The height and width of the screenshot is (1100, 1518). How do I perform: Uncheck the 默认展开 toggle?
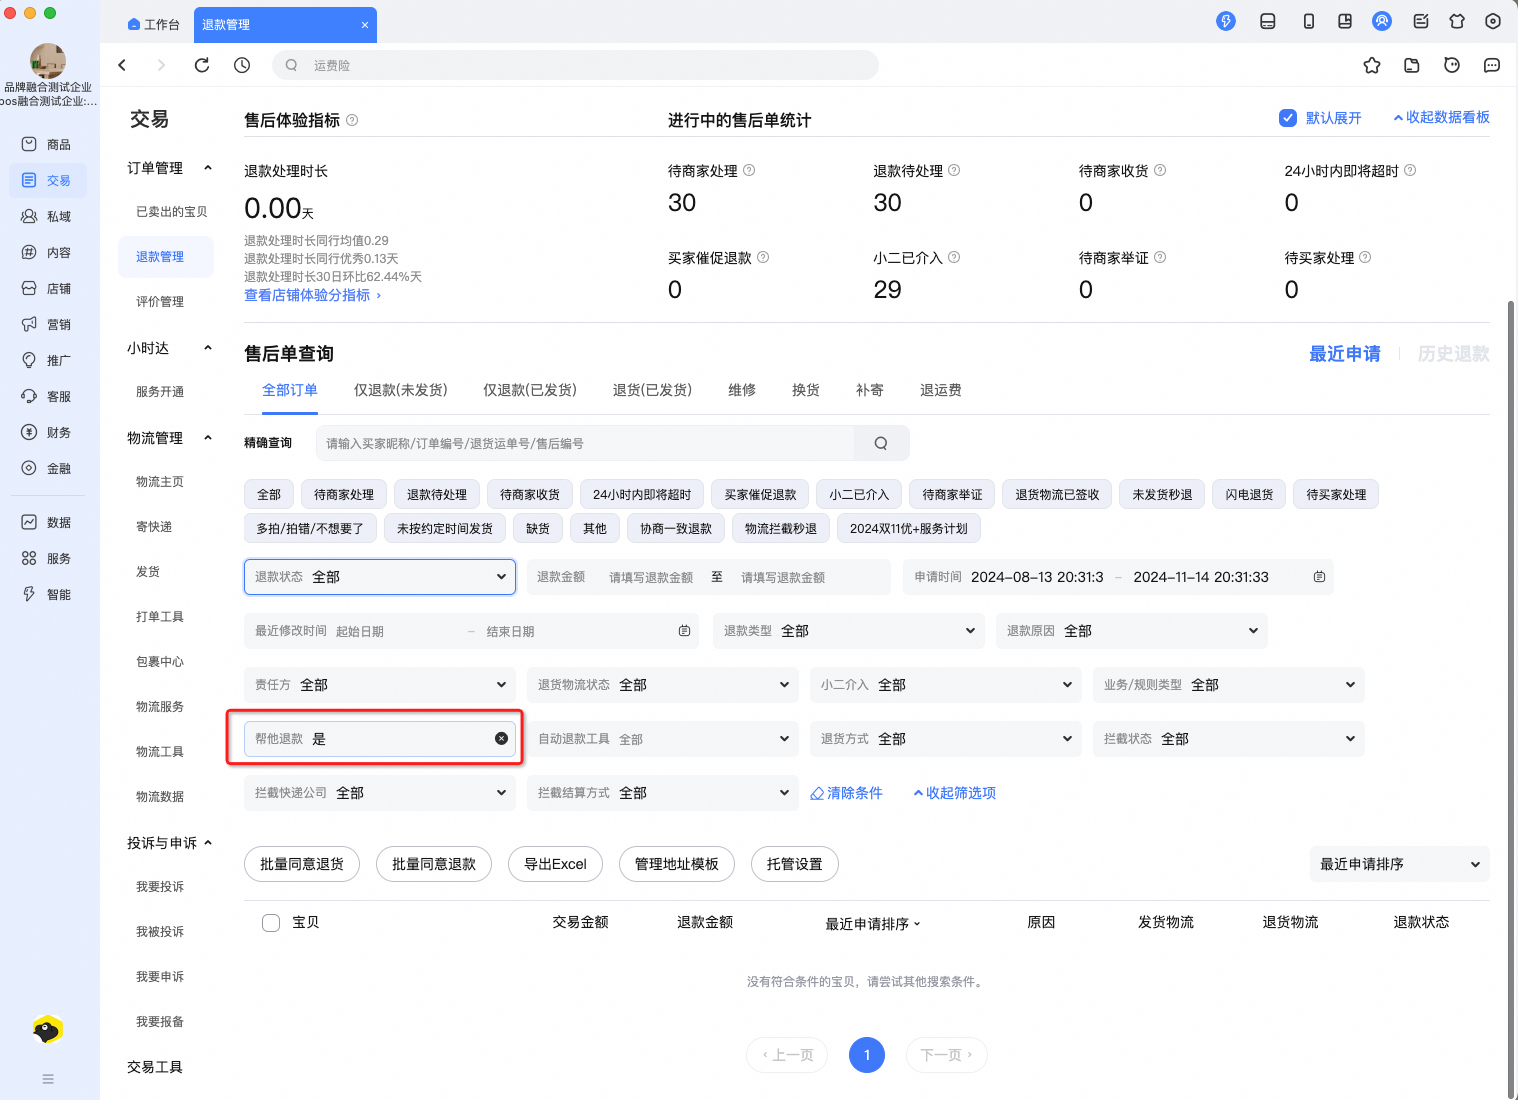(x=1288, y=117)
